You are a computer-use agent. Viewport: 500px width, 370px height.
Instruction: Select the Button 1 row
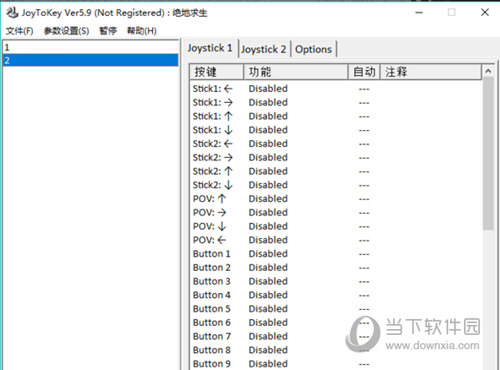(336, 254)
